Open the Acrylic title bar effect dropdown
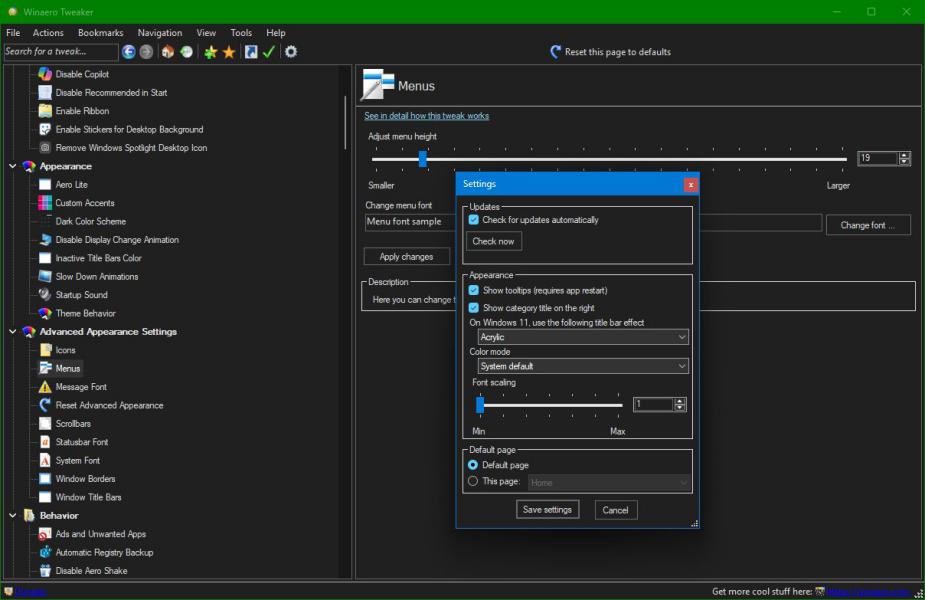The height and width of the screenshot is (600, 925). click(x=582, y=338)
